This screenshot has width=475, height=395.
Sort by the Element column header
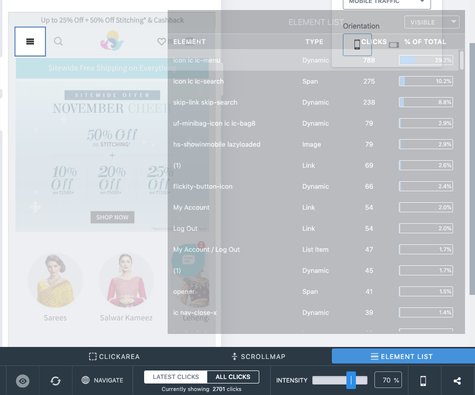[x=189, y=42]
